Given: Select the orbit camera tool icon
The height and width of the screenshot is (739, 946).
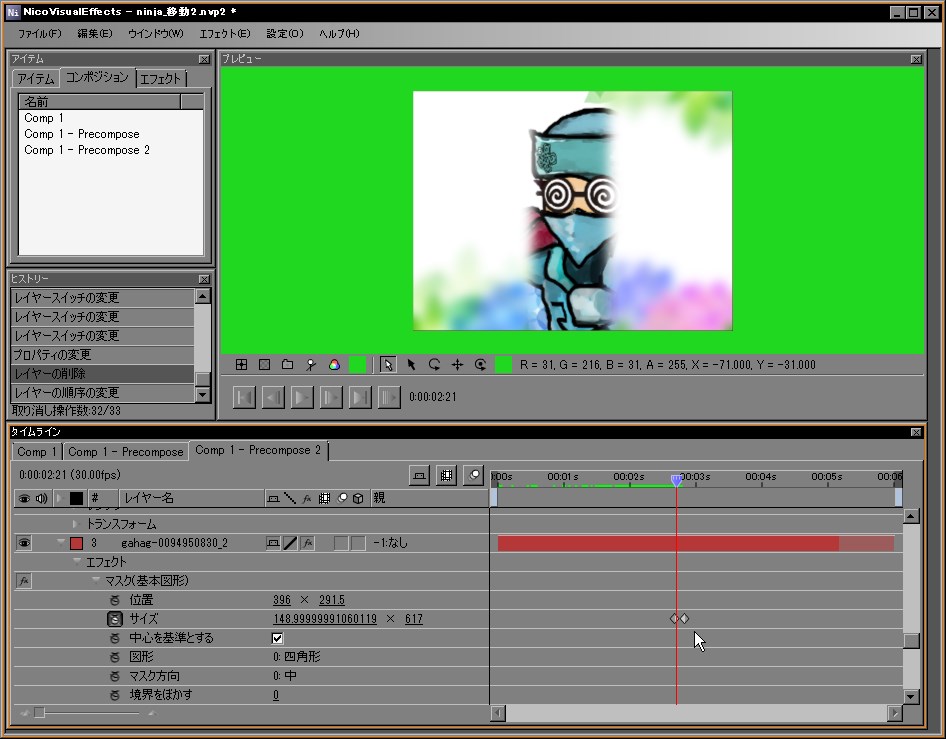Looking at the screenshot, I should [x=480, y=364].
